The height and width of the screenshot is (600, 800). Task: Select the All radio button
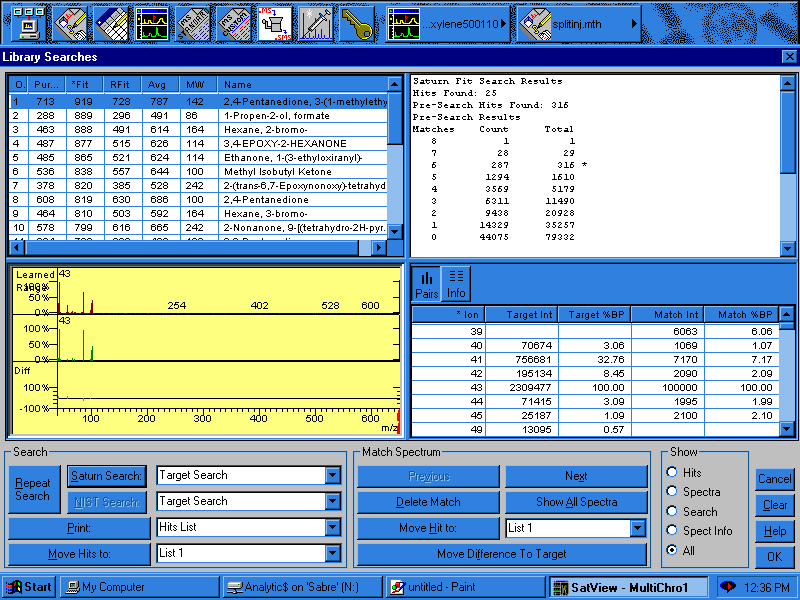tap(672, 550)
